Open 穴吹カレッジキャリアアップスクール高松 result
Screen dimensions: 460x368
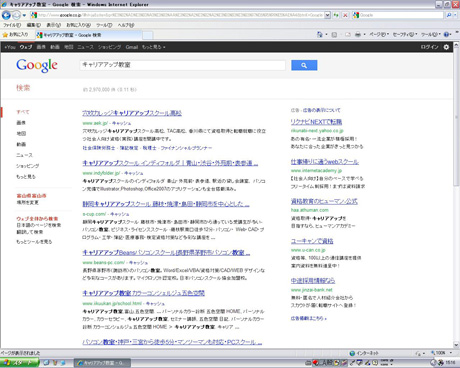point(132,113)
